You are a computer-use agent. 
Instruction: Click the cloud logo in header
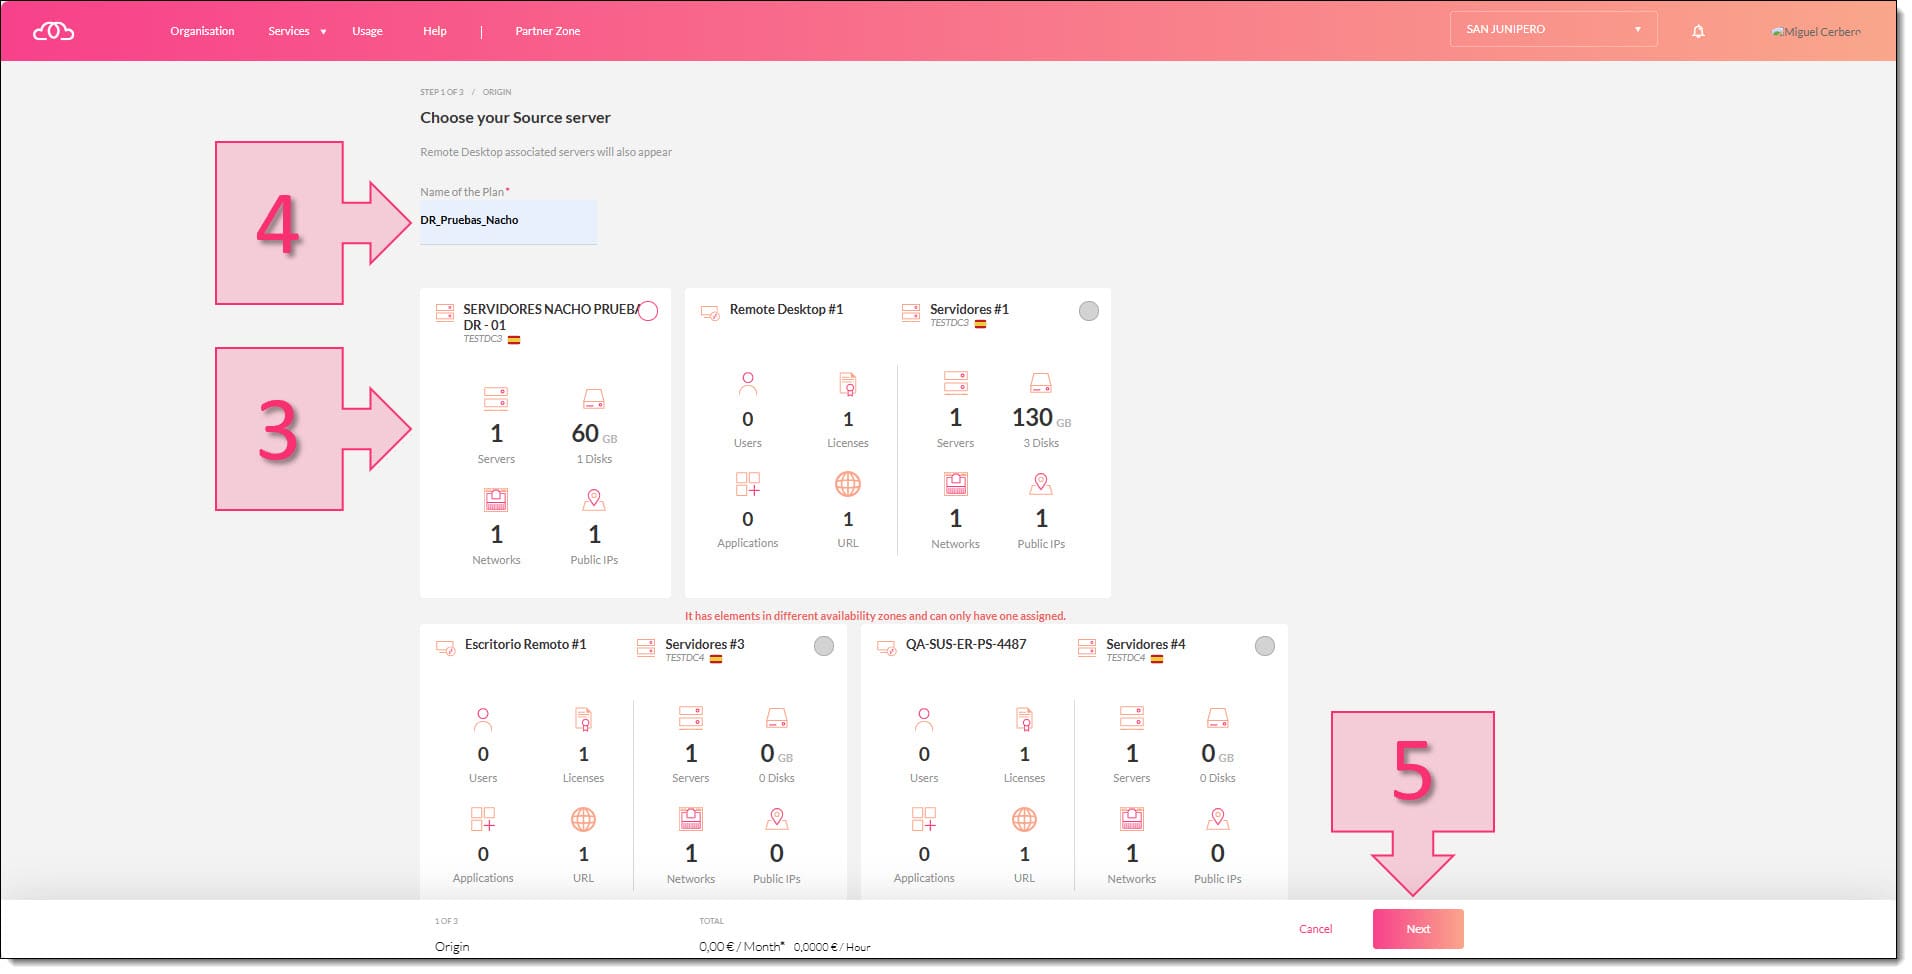[x=54, y=31]
